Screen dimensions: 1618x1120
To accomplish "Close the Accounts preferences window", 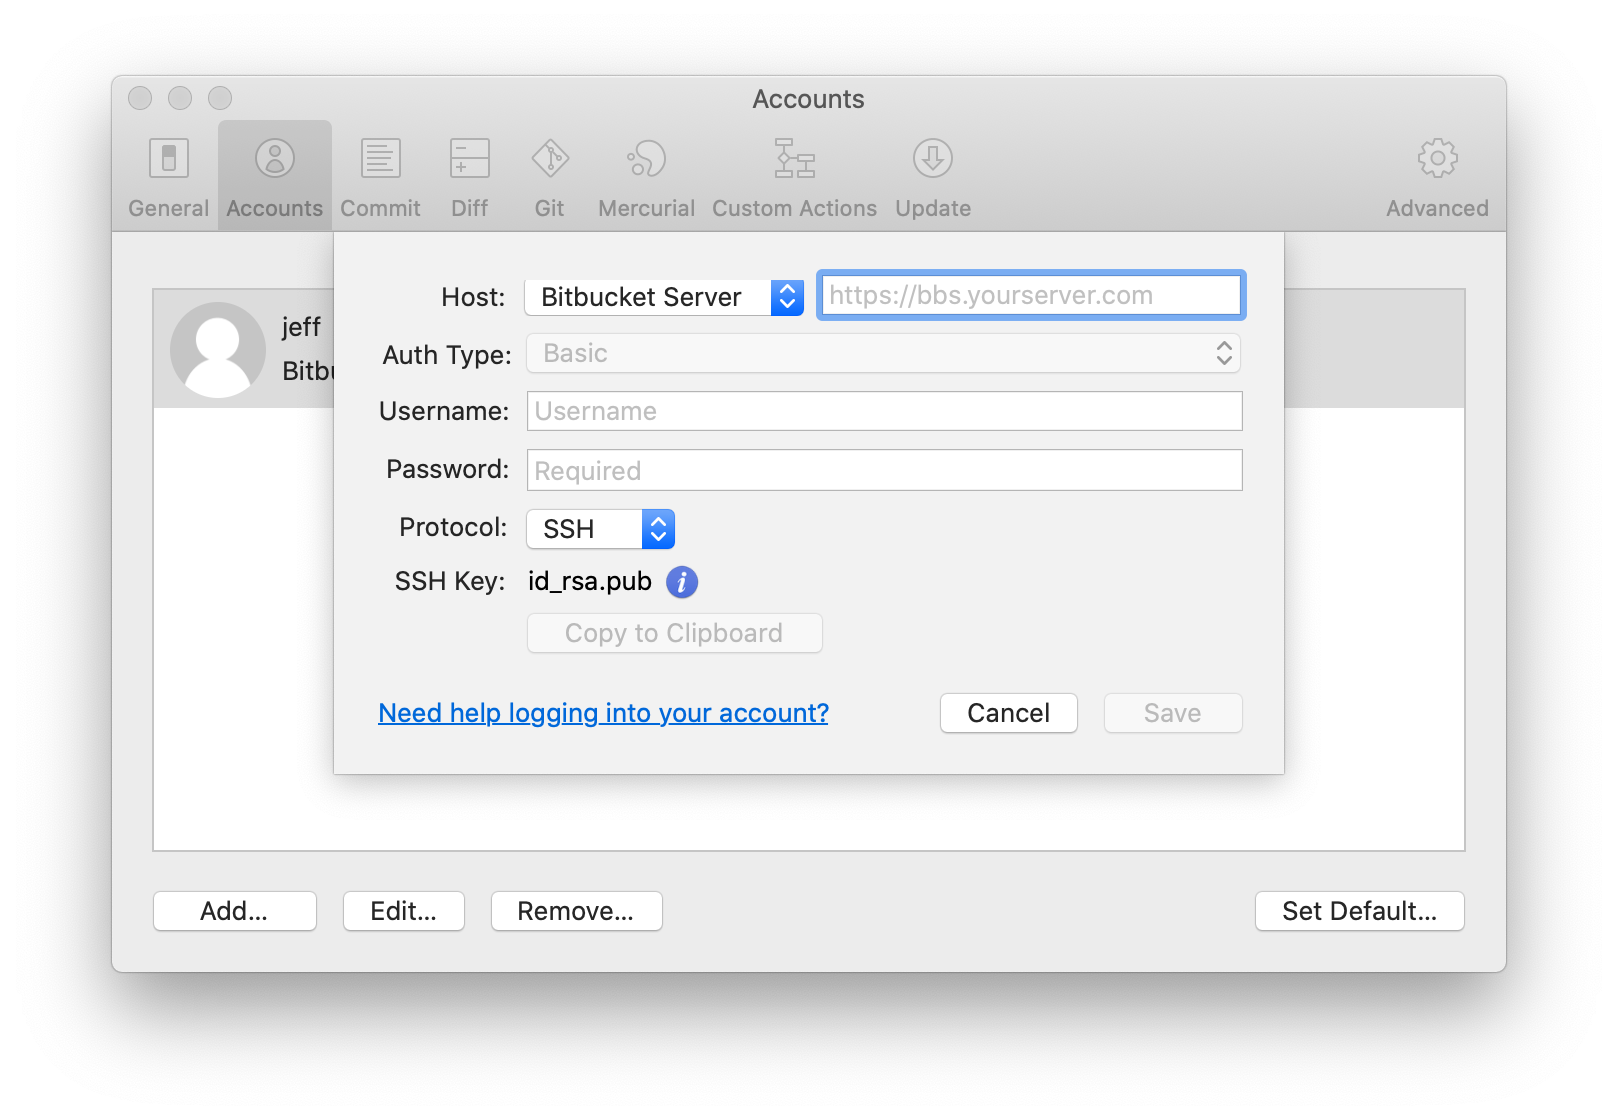I will coord(140,98).
